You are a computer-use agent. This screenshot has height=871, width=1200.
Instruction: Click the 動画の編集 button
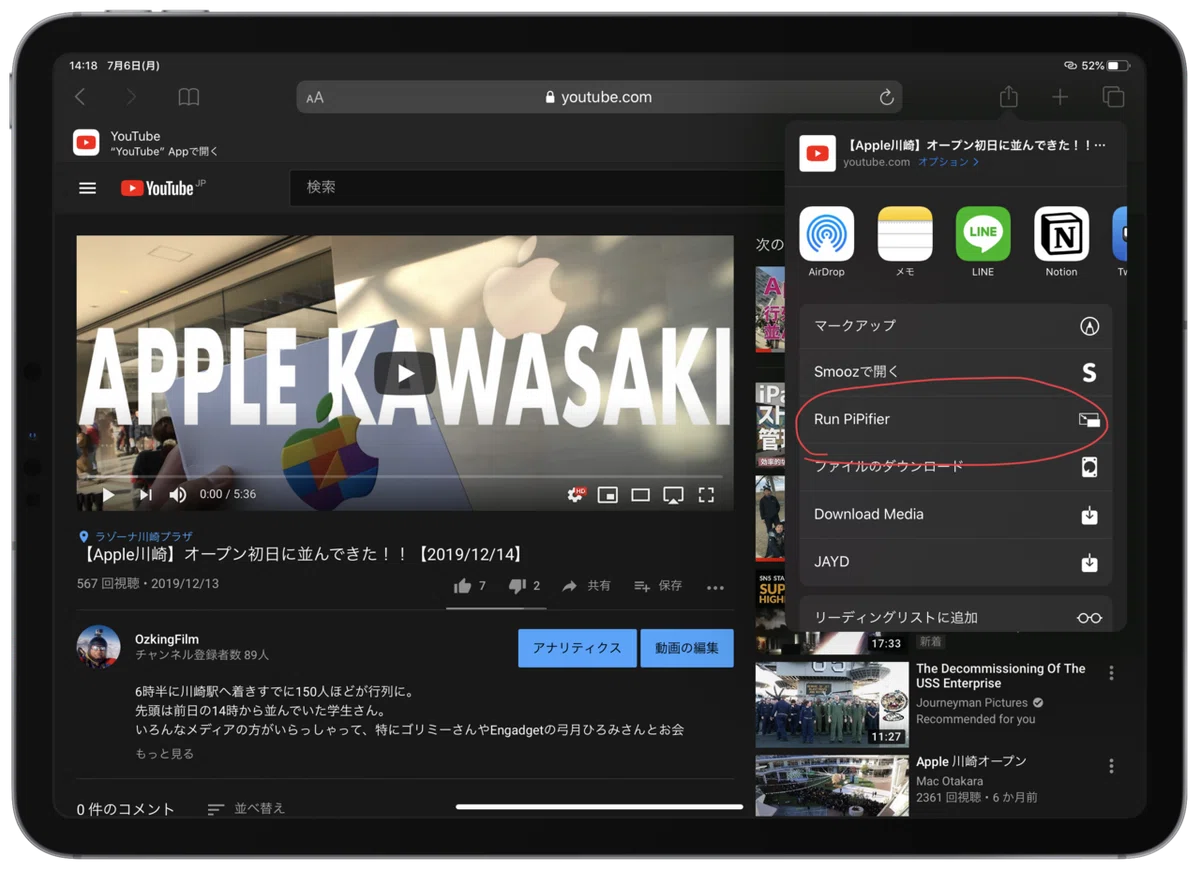coord(687,648)
